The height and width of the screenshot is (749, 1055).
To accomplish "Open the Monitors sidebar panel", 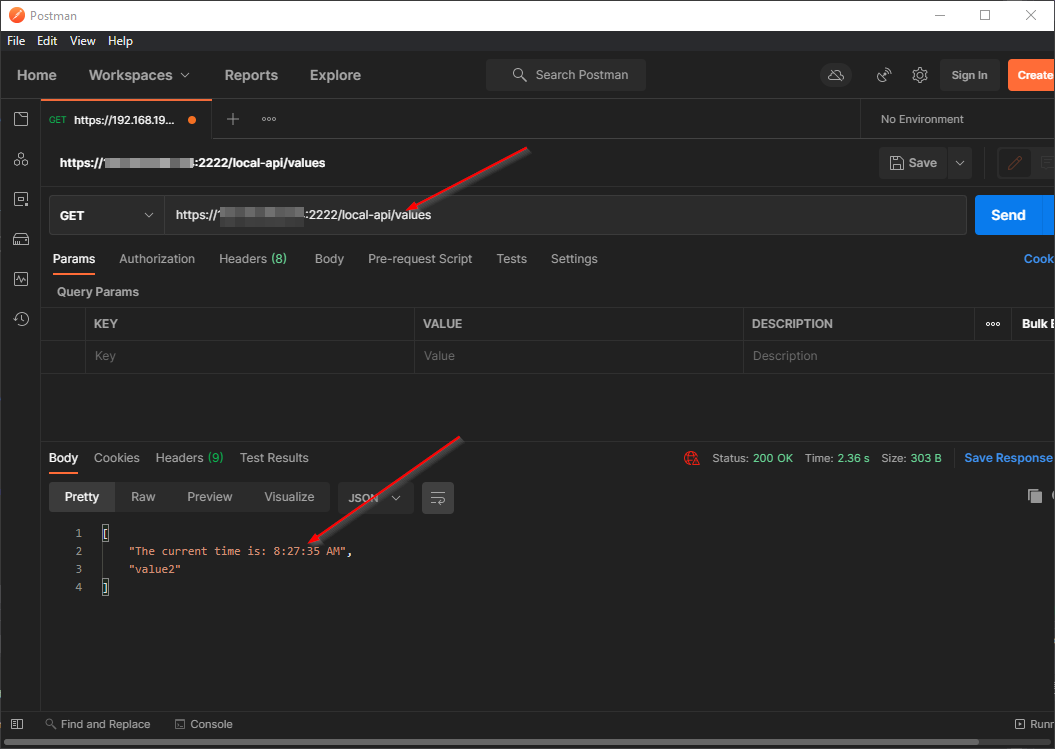I will click(x=20, y=278).
